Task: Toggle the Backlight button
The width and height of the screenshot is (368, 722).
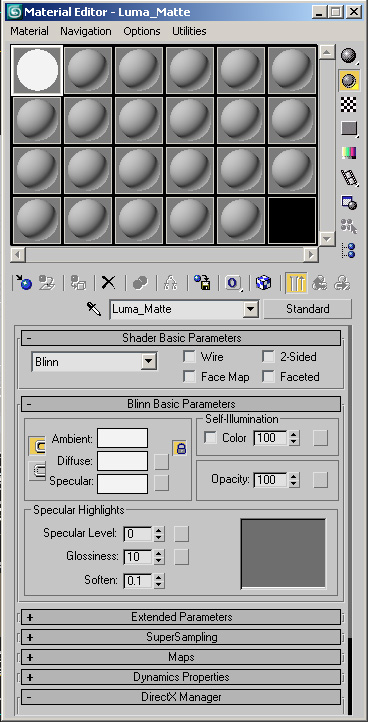Action: click(349, 81)
